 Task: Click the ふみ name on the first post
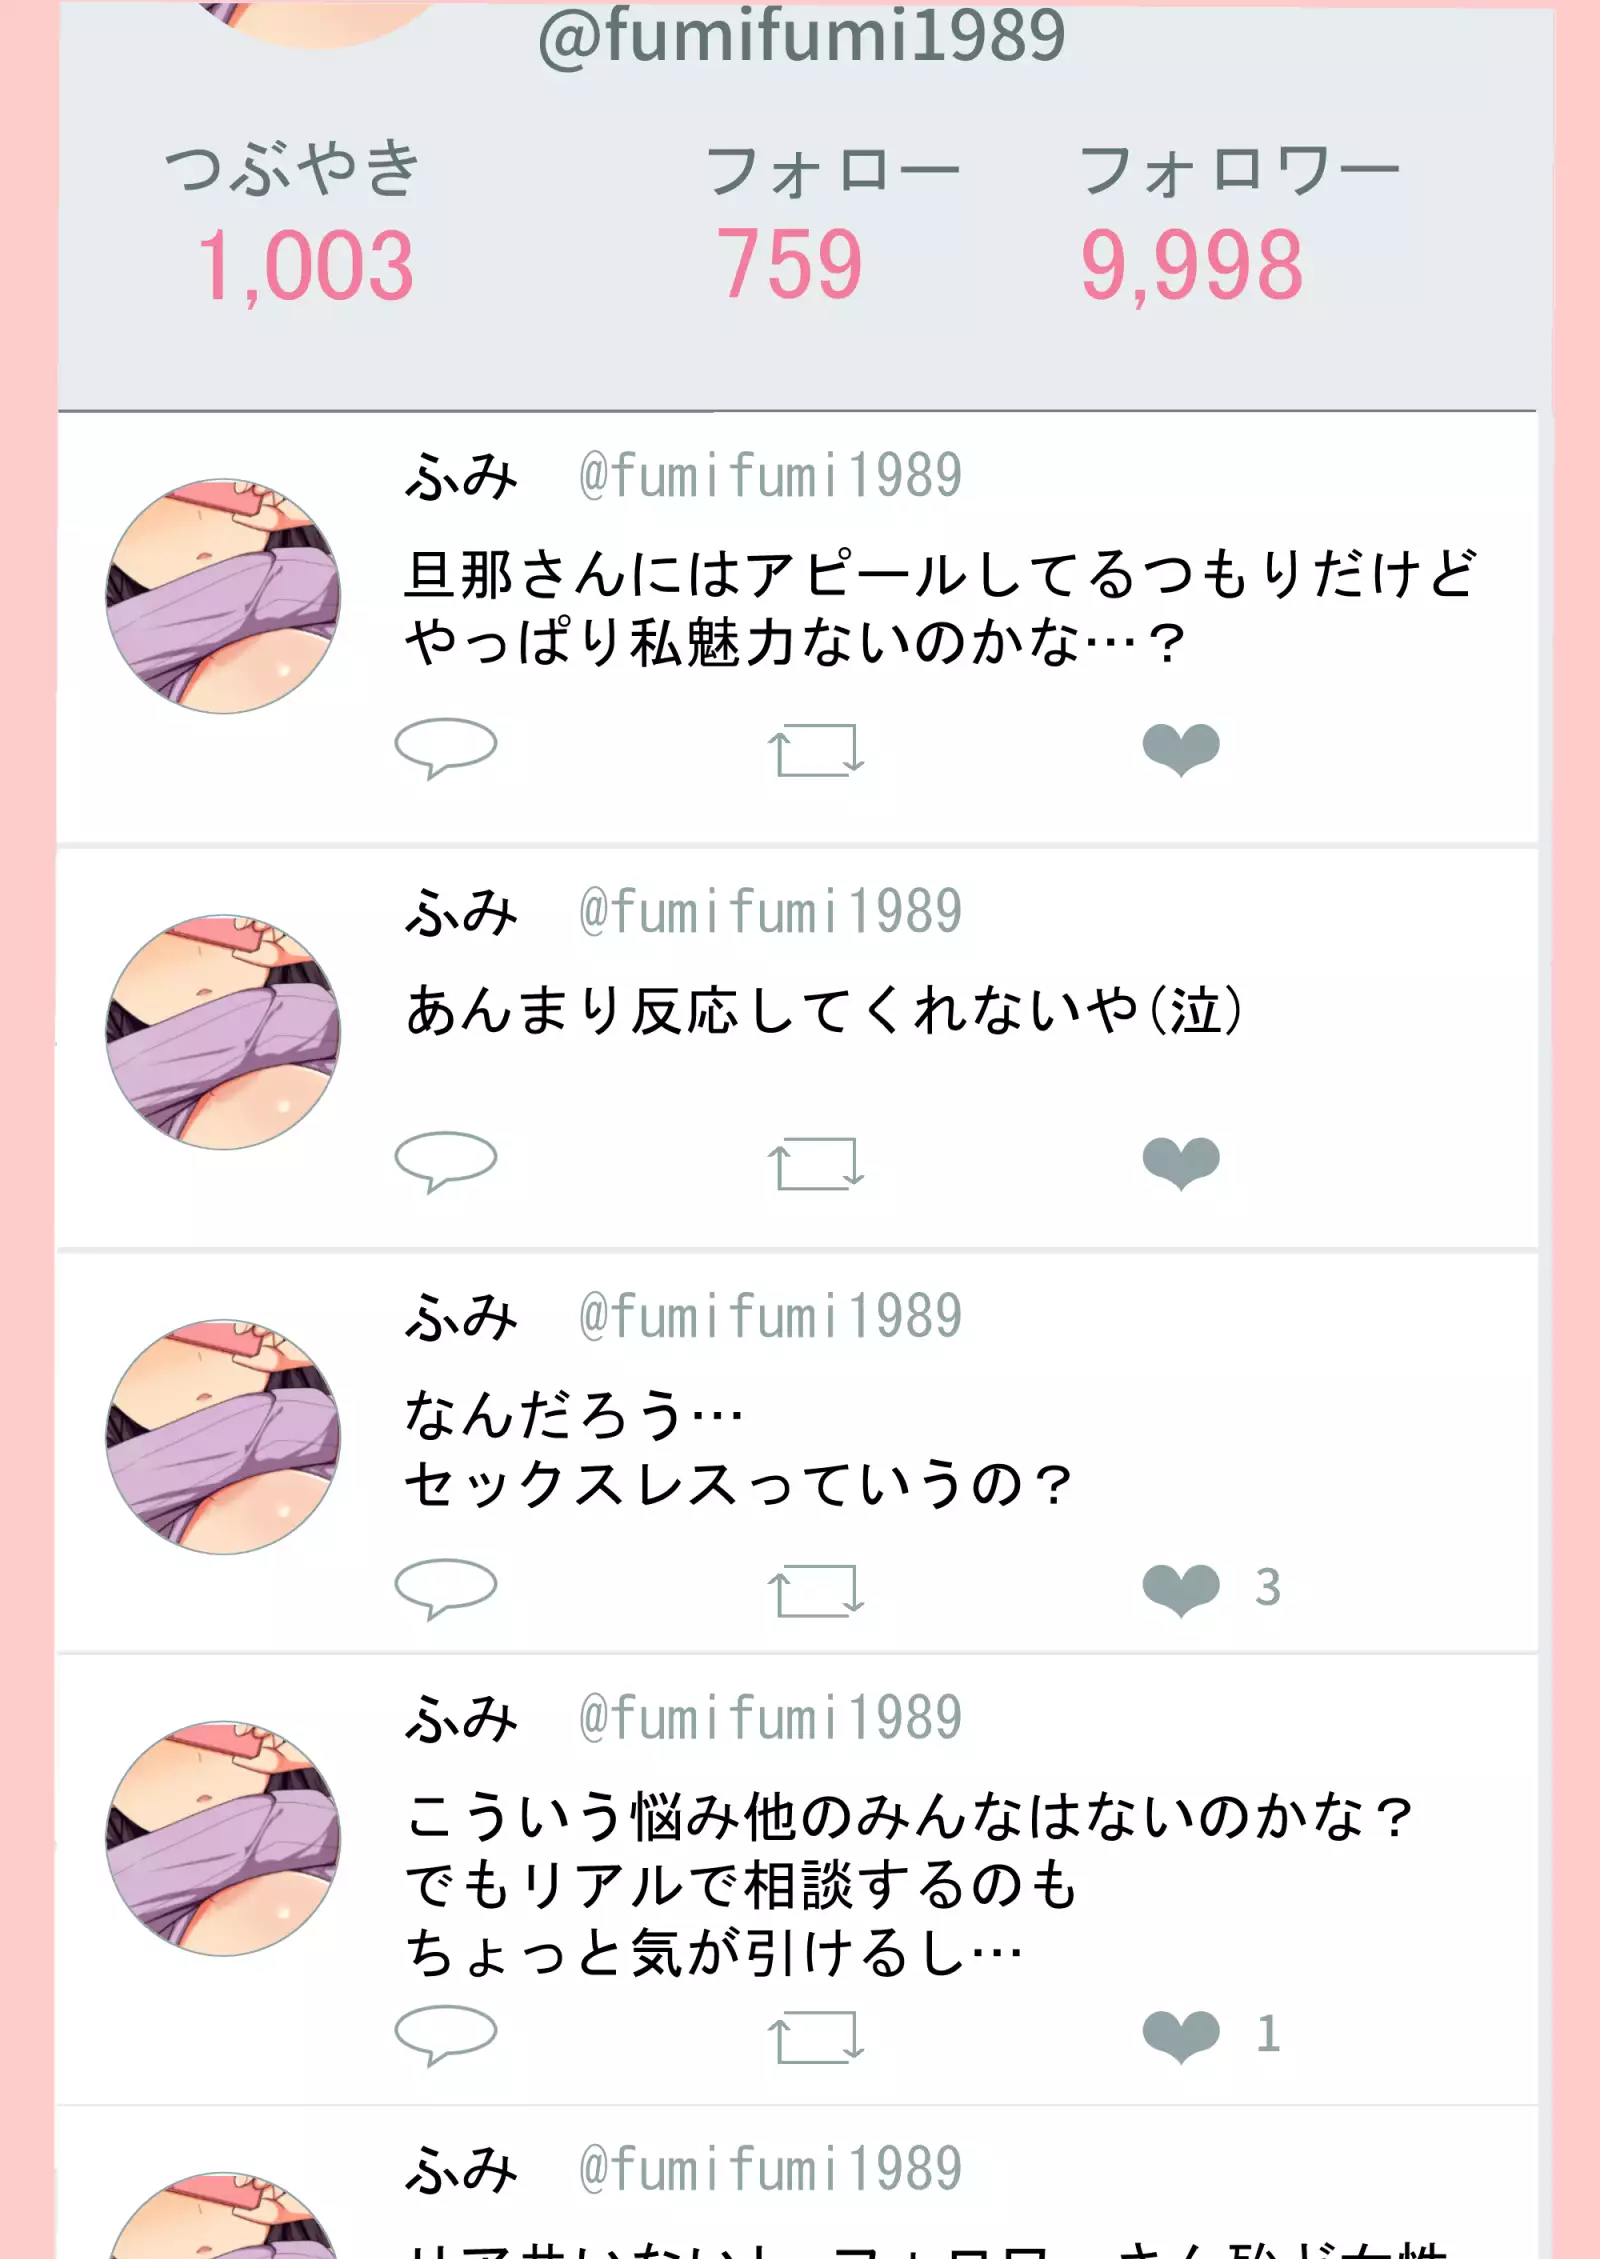click(461, 476)
